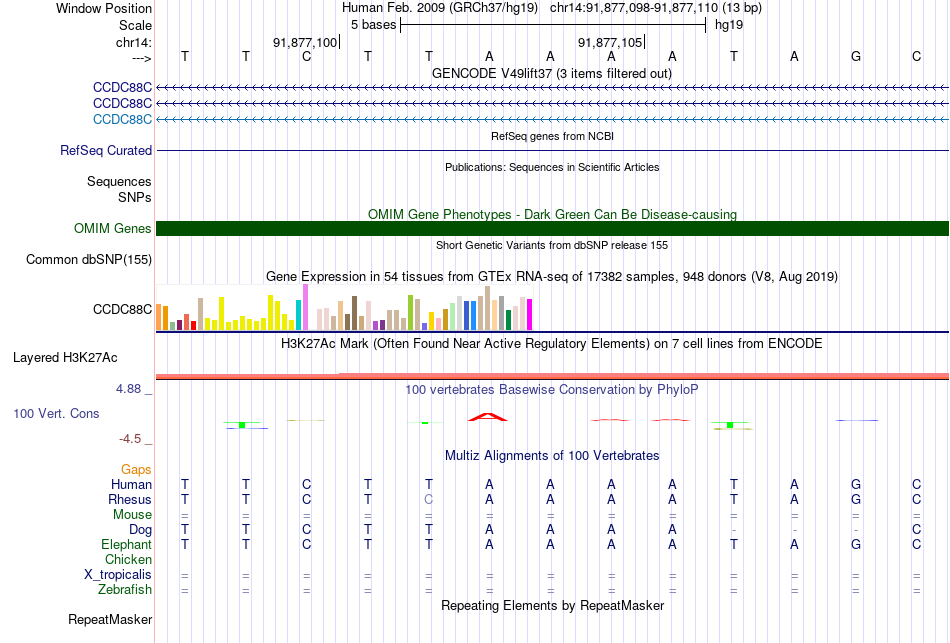Click the RepeatMasker track label
The image size is (950, 643).
point(110,619)
